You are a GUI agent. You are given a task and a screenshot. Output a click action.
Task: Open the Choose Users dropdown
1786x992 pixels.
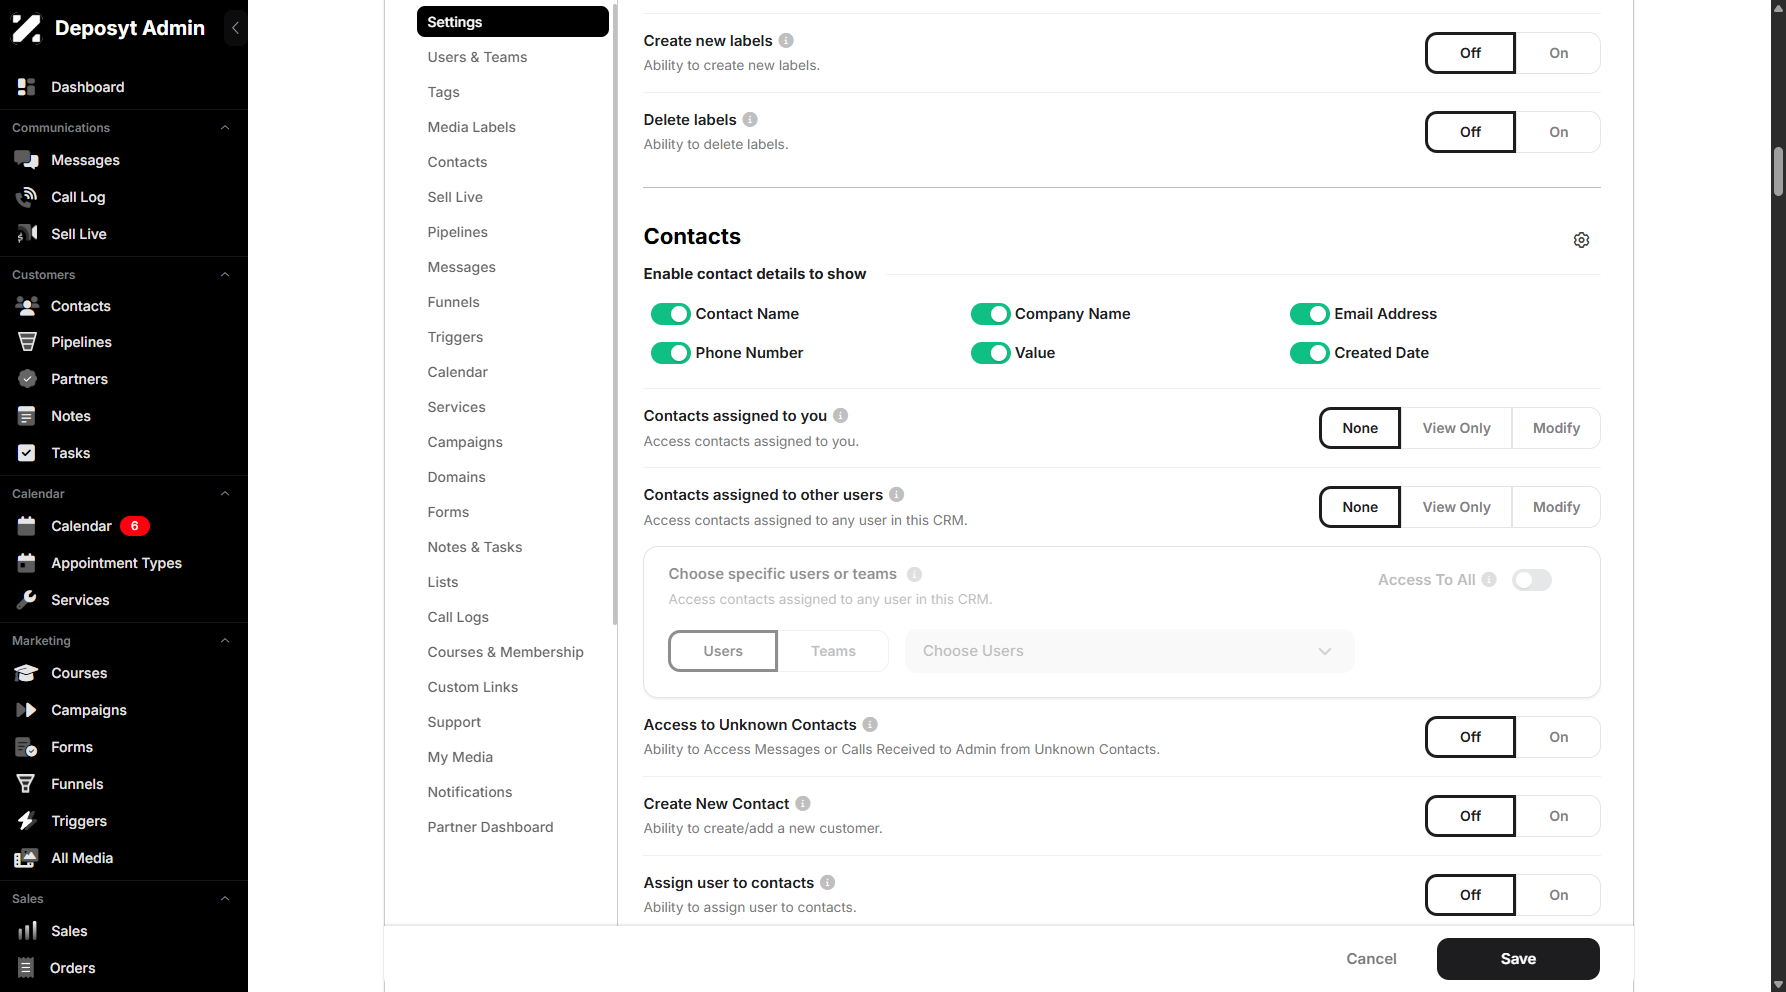[x=1130, y=651]
